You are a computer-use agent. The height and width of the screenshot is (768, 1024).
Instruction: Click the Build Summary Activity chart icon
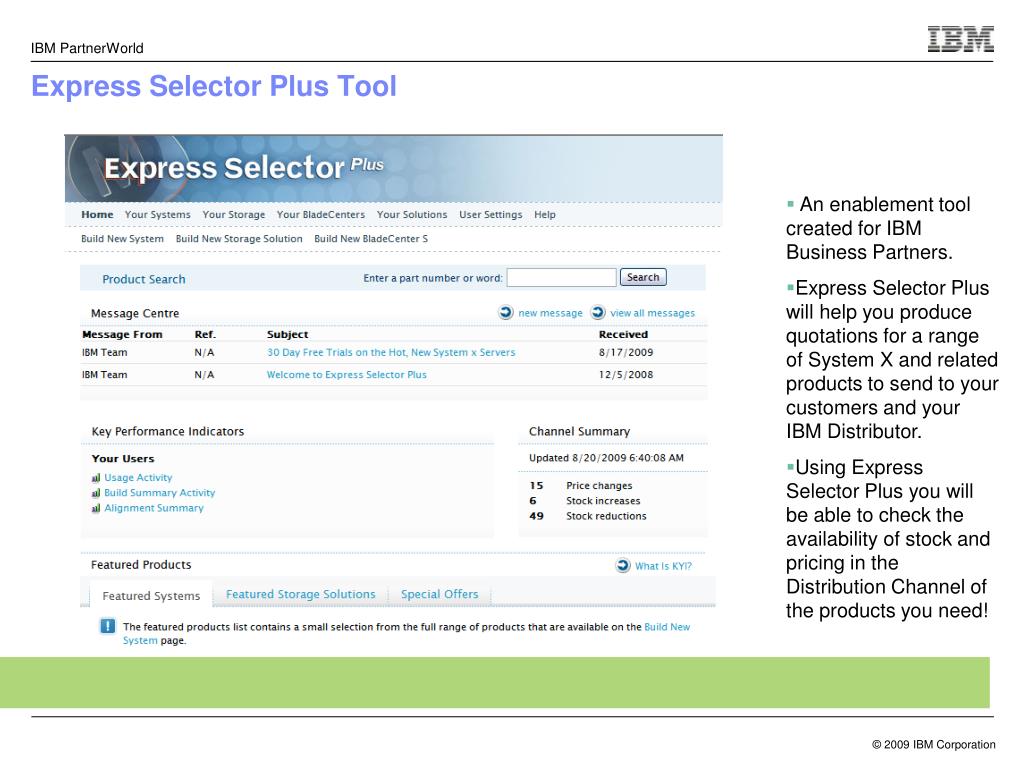click(96, 493)
